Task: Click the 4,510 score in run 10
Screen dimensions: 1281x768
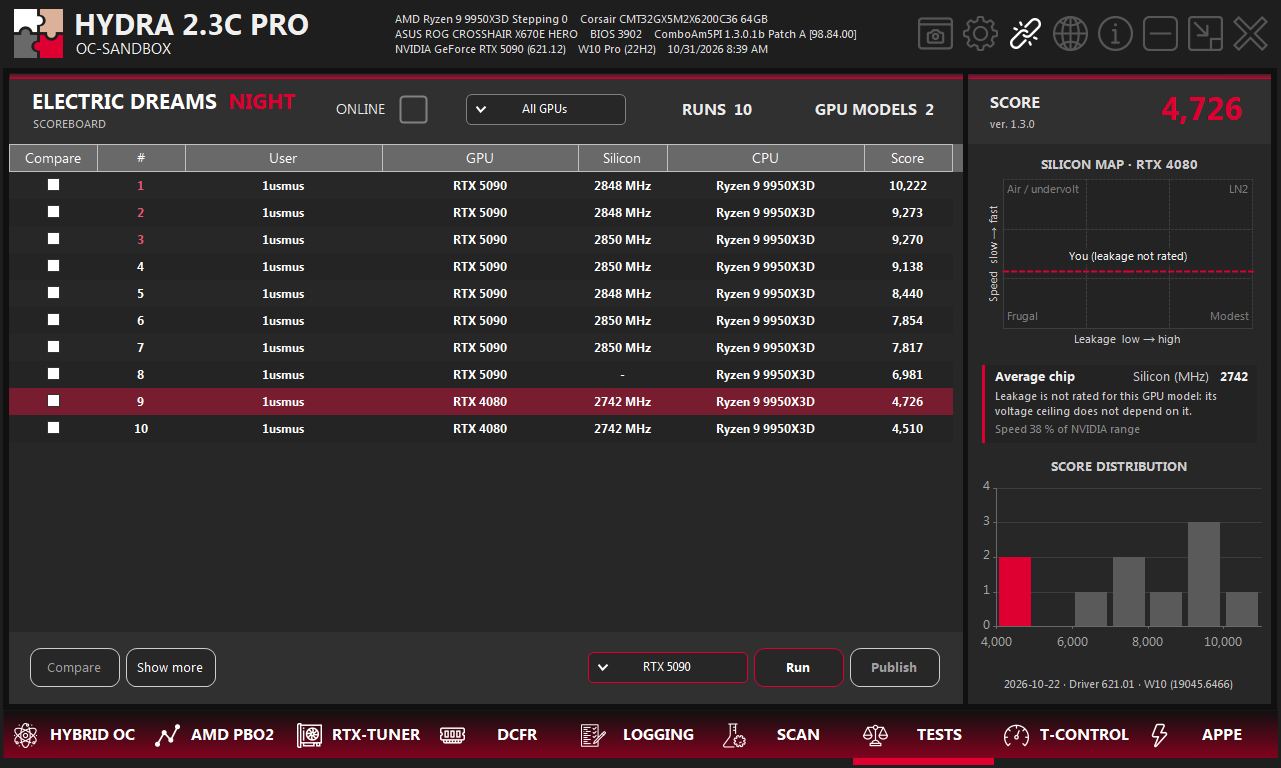Action: pos(908,428)
